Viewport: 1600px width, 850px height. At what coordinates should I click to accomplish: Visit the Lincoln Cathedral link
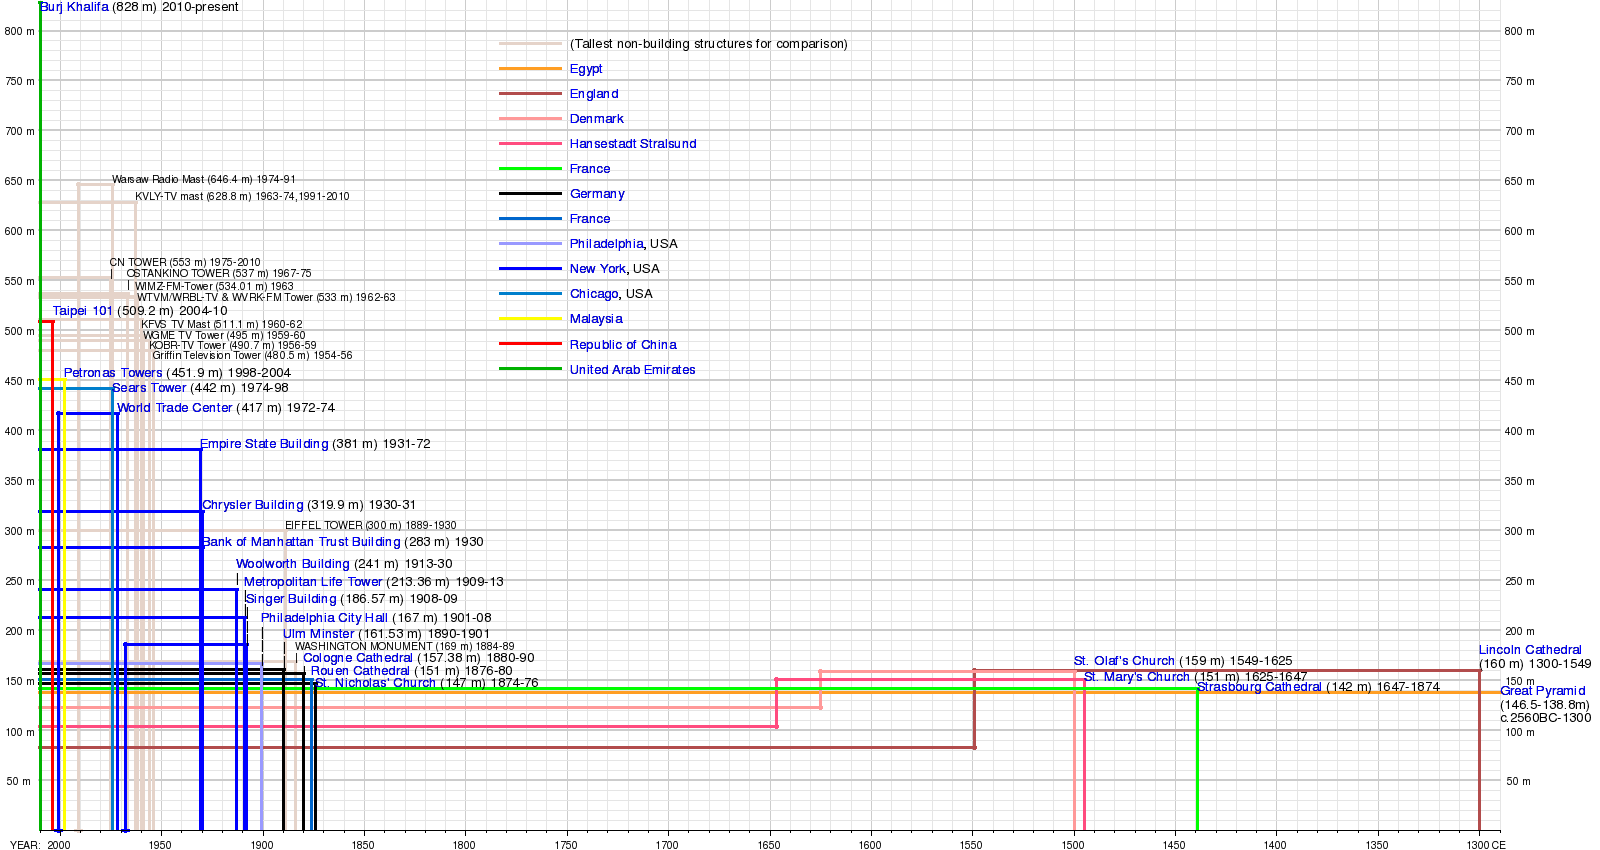[1530, 650]
